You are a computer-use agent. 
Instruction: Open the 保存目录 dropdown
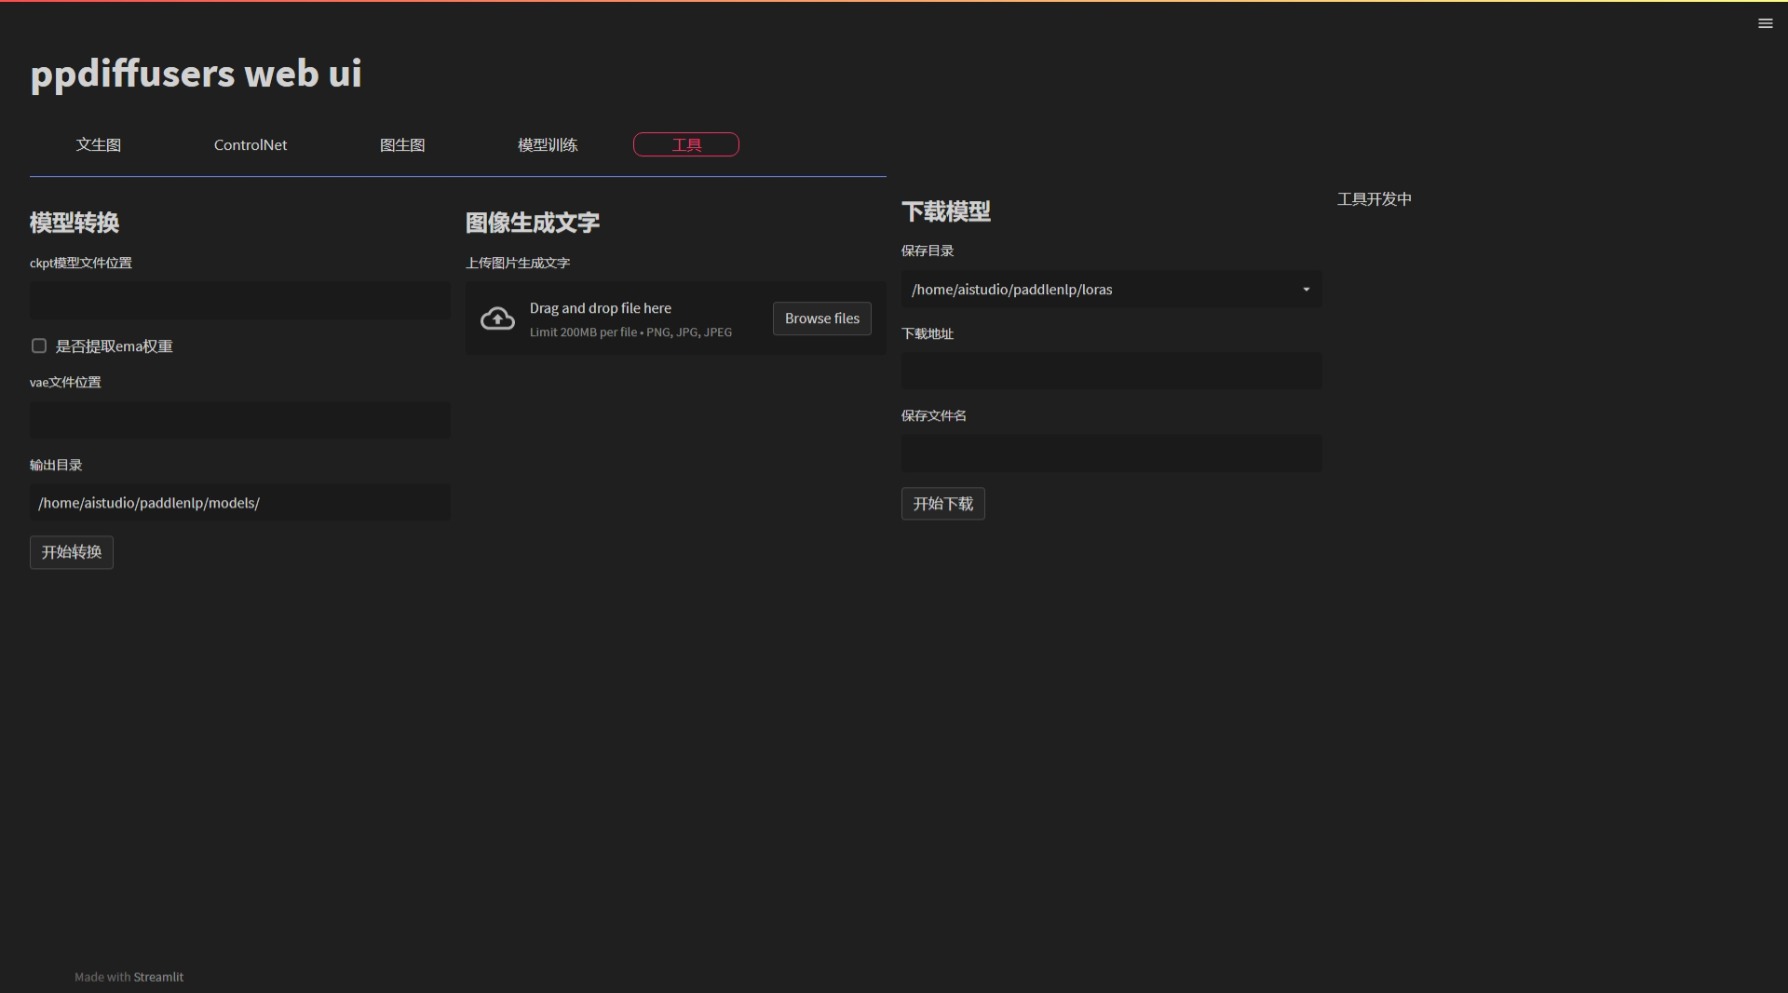(1110, 289)
